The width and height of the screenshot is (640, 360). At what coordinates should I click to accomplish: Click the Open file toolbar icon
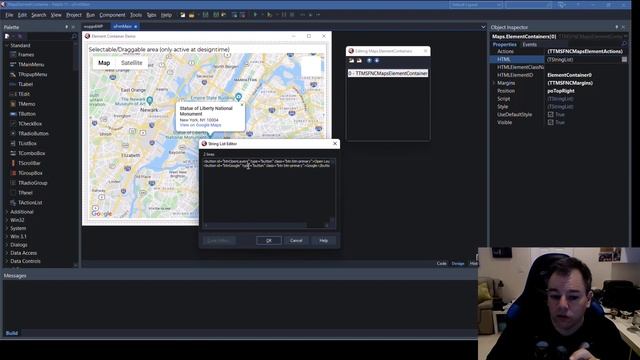(x=191, y=15)
